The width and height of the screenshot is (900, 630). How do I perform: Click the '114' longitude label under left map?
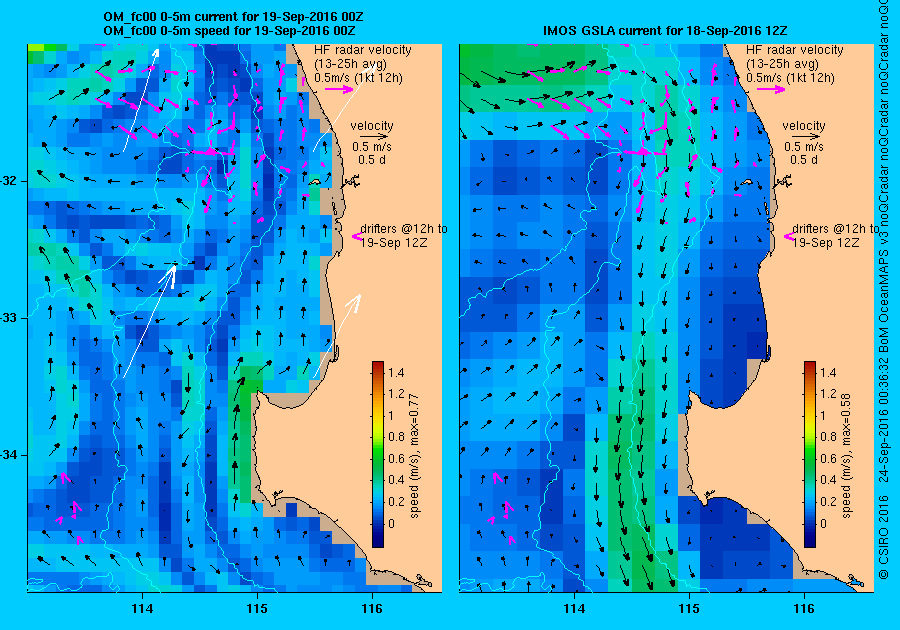click(142, 609)
